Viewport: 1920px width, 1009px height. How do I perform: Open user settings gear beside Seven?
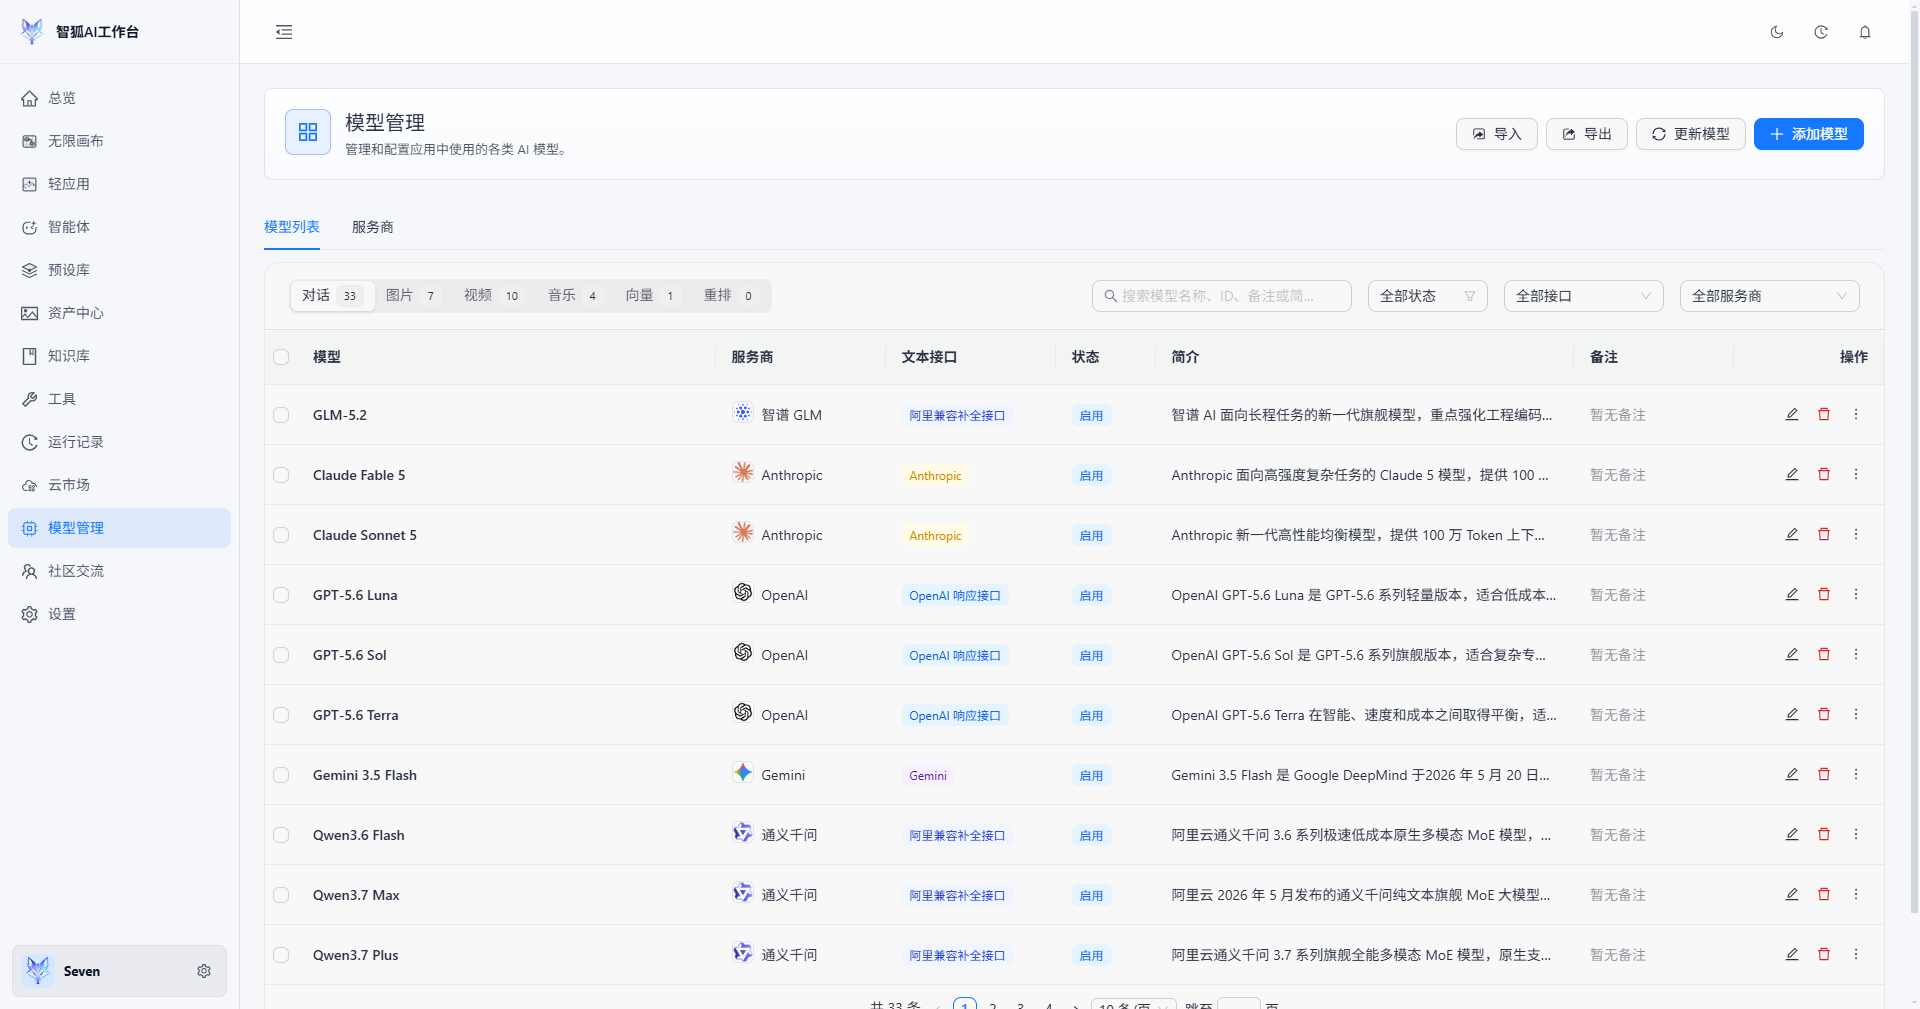204,971
